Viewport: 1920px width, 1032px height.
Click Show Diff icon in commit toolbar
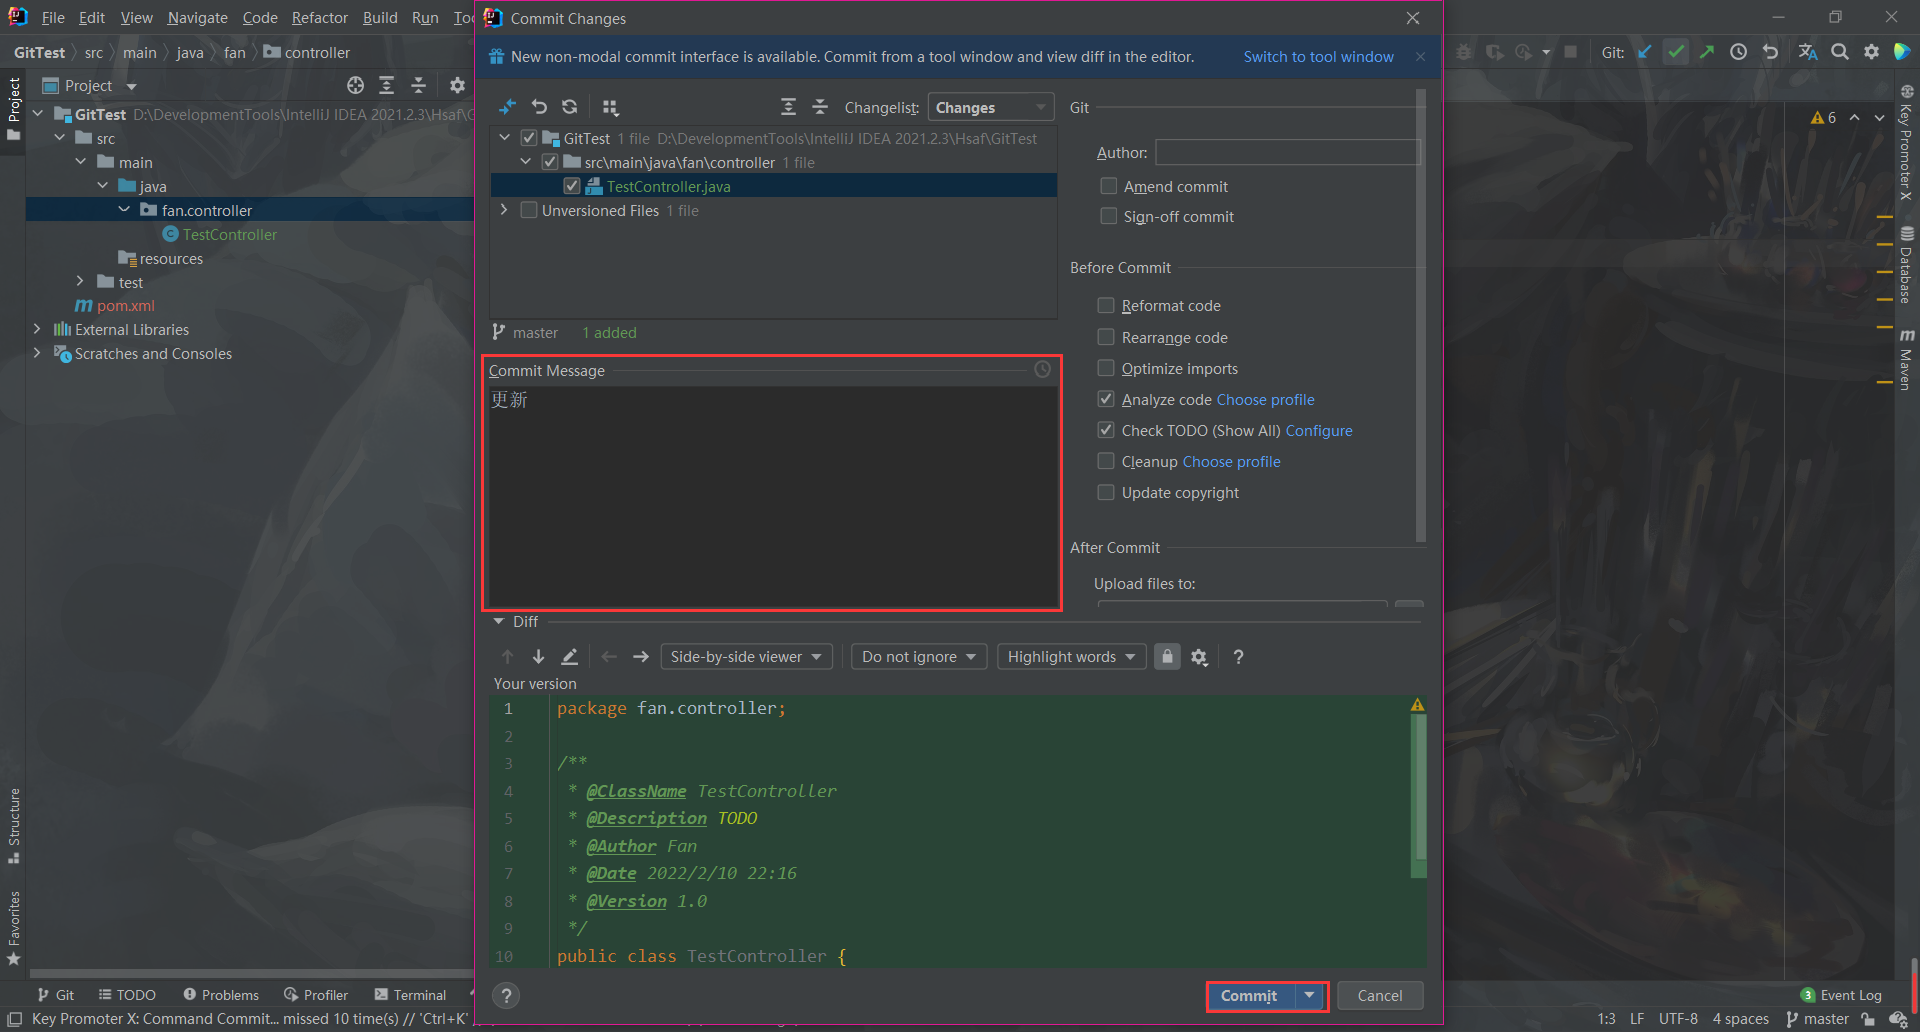(x=508, y=107)
